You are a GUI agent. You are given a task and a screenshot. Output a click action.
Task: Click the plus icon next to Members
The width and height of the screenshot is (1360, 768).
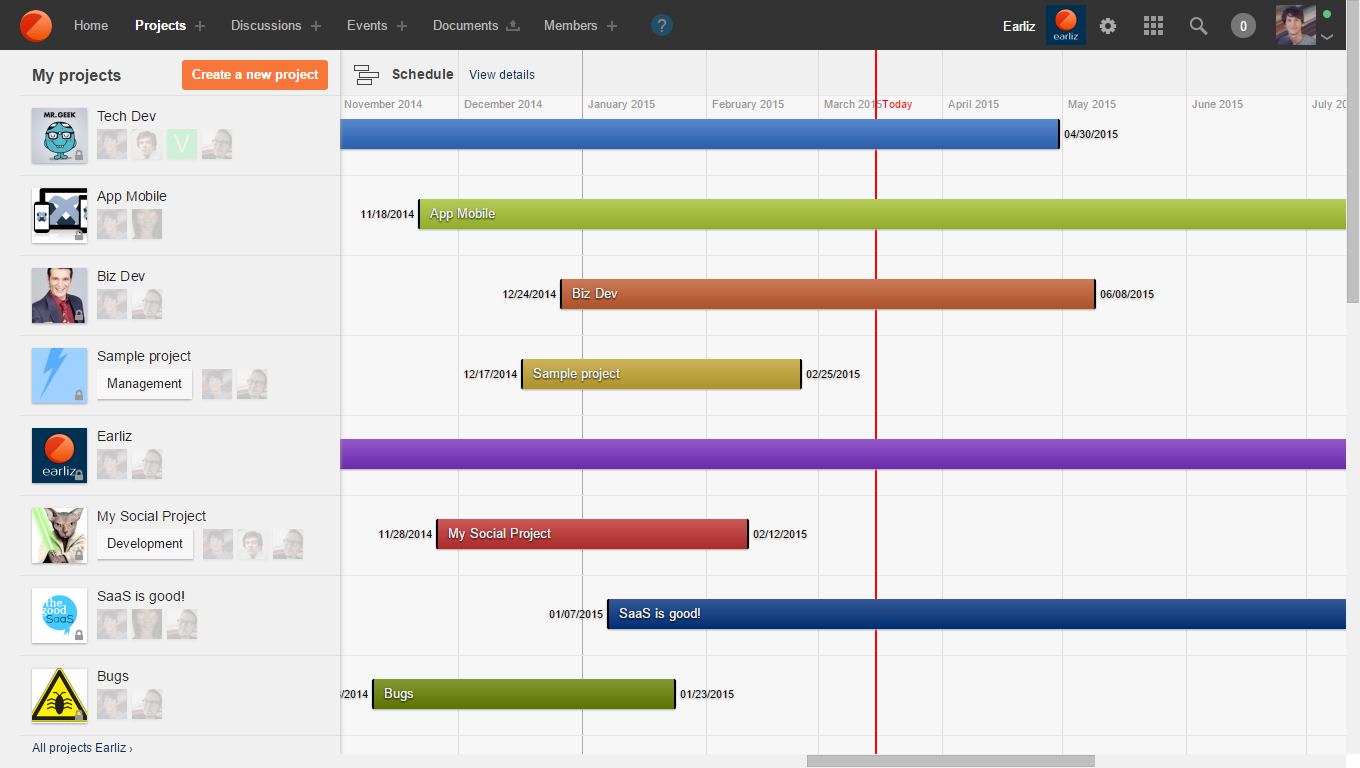coord(612,26)
